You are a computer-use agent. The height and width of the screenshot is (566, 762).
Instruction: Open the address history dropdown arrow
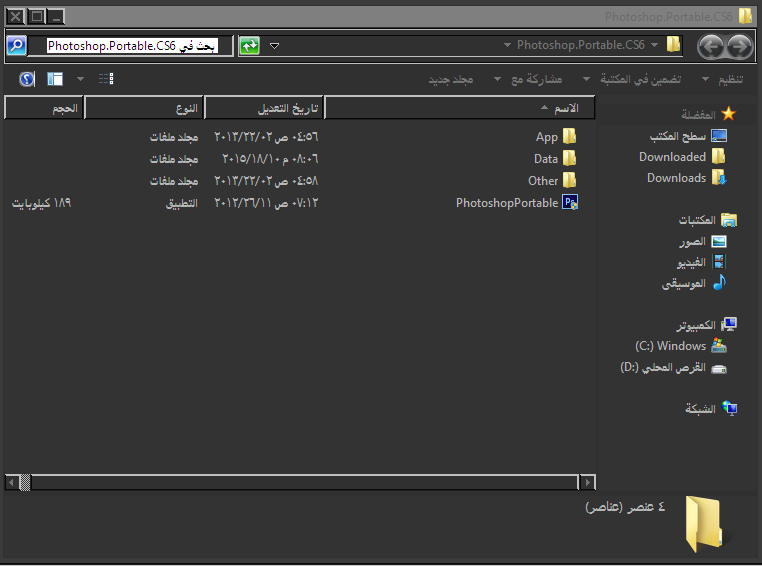[274, 46]
